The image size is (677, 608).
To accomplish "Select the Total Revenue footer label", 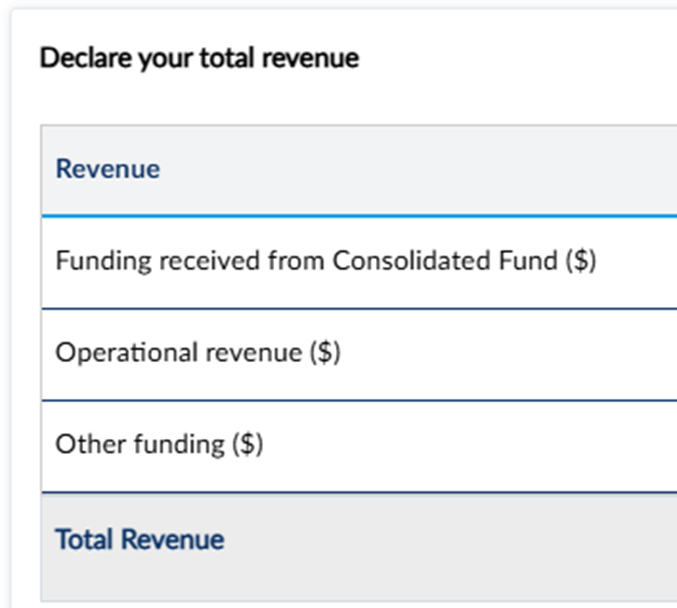I will tap(140, 540).
